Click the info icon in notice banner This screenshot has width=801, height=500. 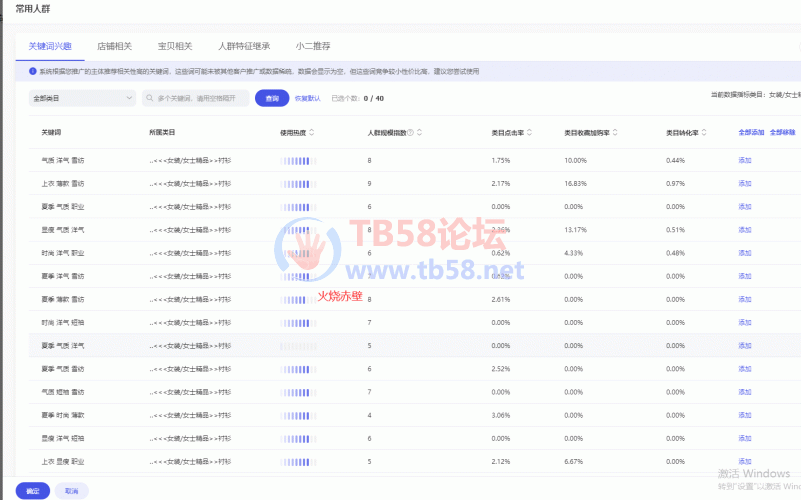pos(33,71)
